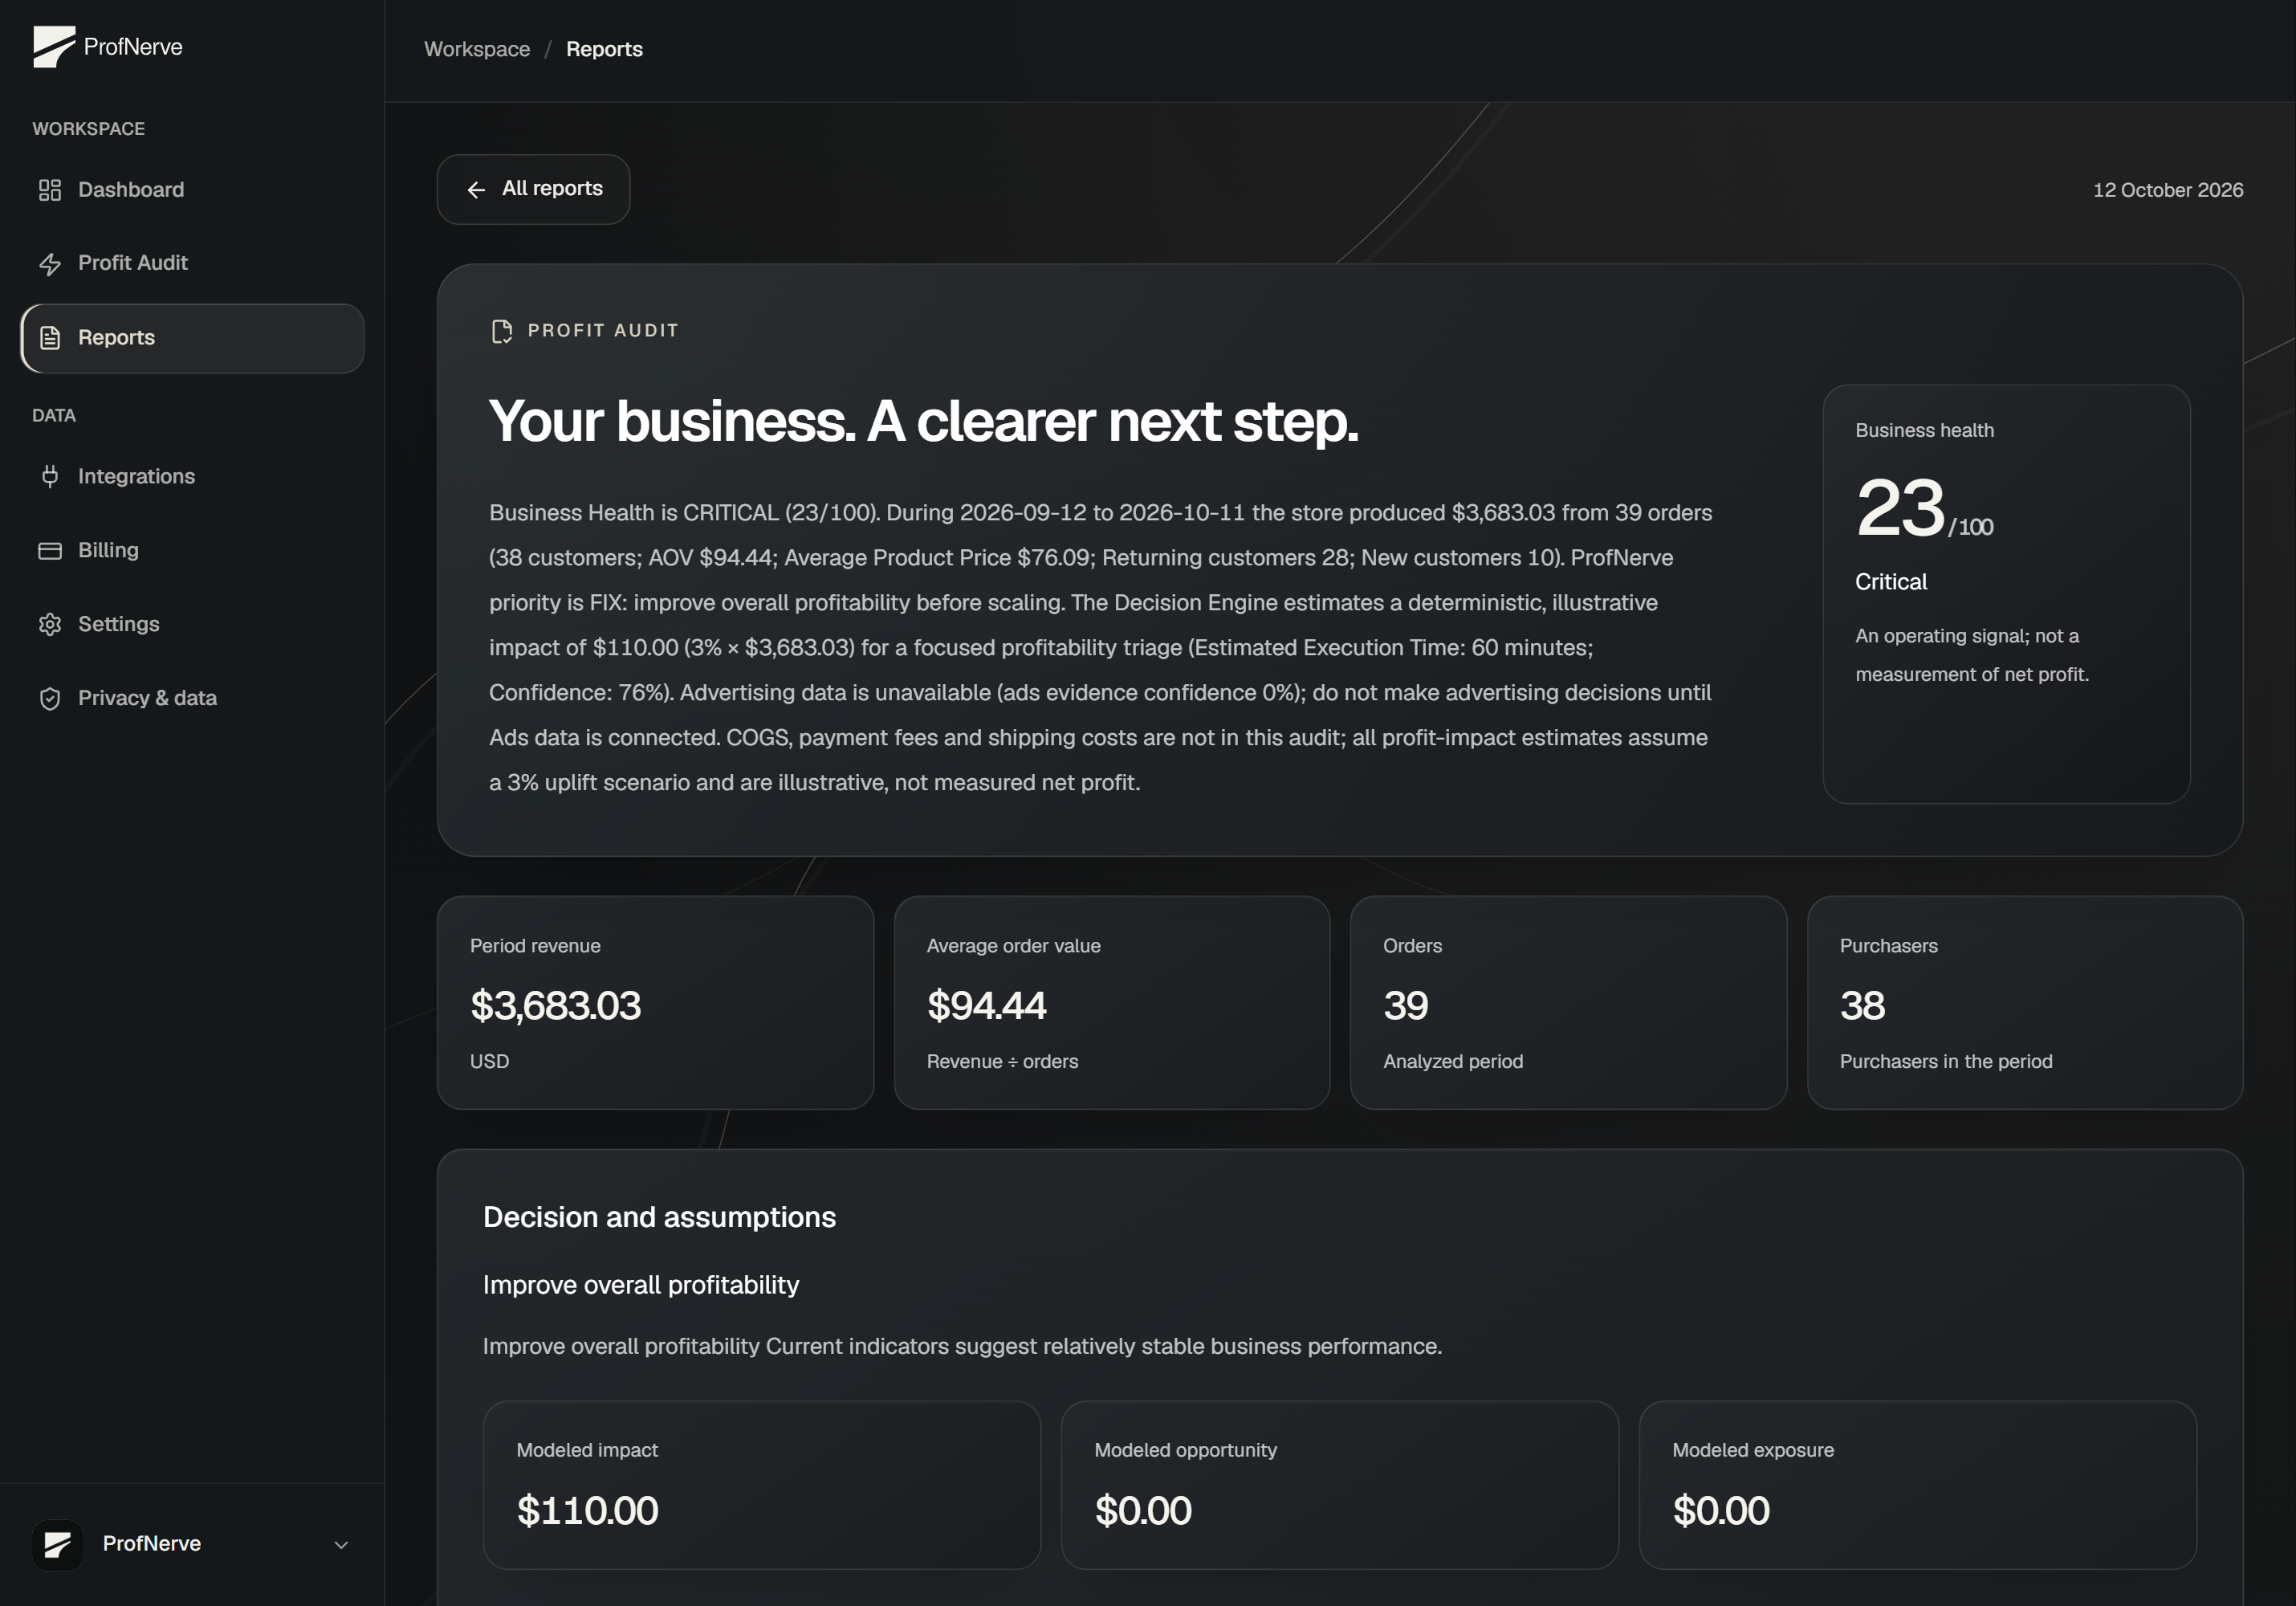Click the Profit Audit file icon in report card
Viewport: 2296px width, 1606px height.
click(x=502, y=331)
